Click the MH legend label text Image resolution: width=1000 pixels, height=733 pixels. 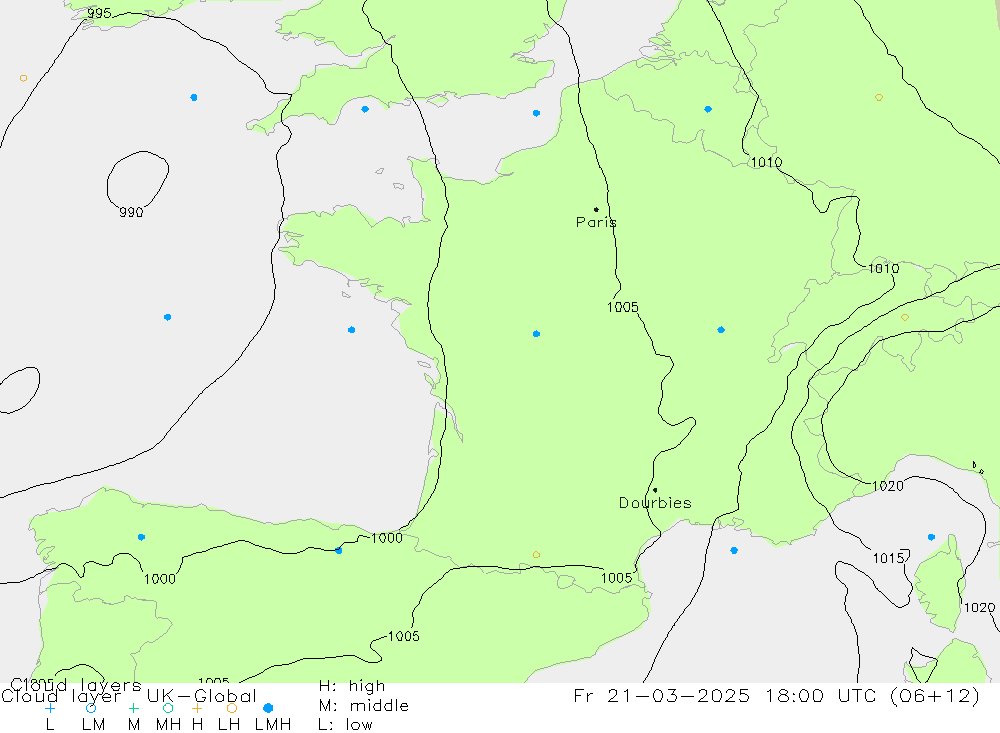(x=168, y=725)
